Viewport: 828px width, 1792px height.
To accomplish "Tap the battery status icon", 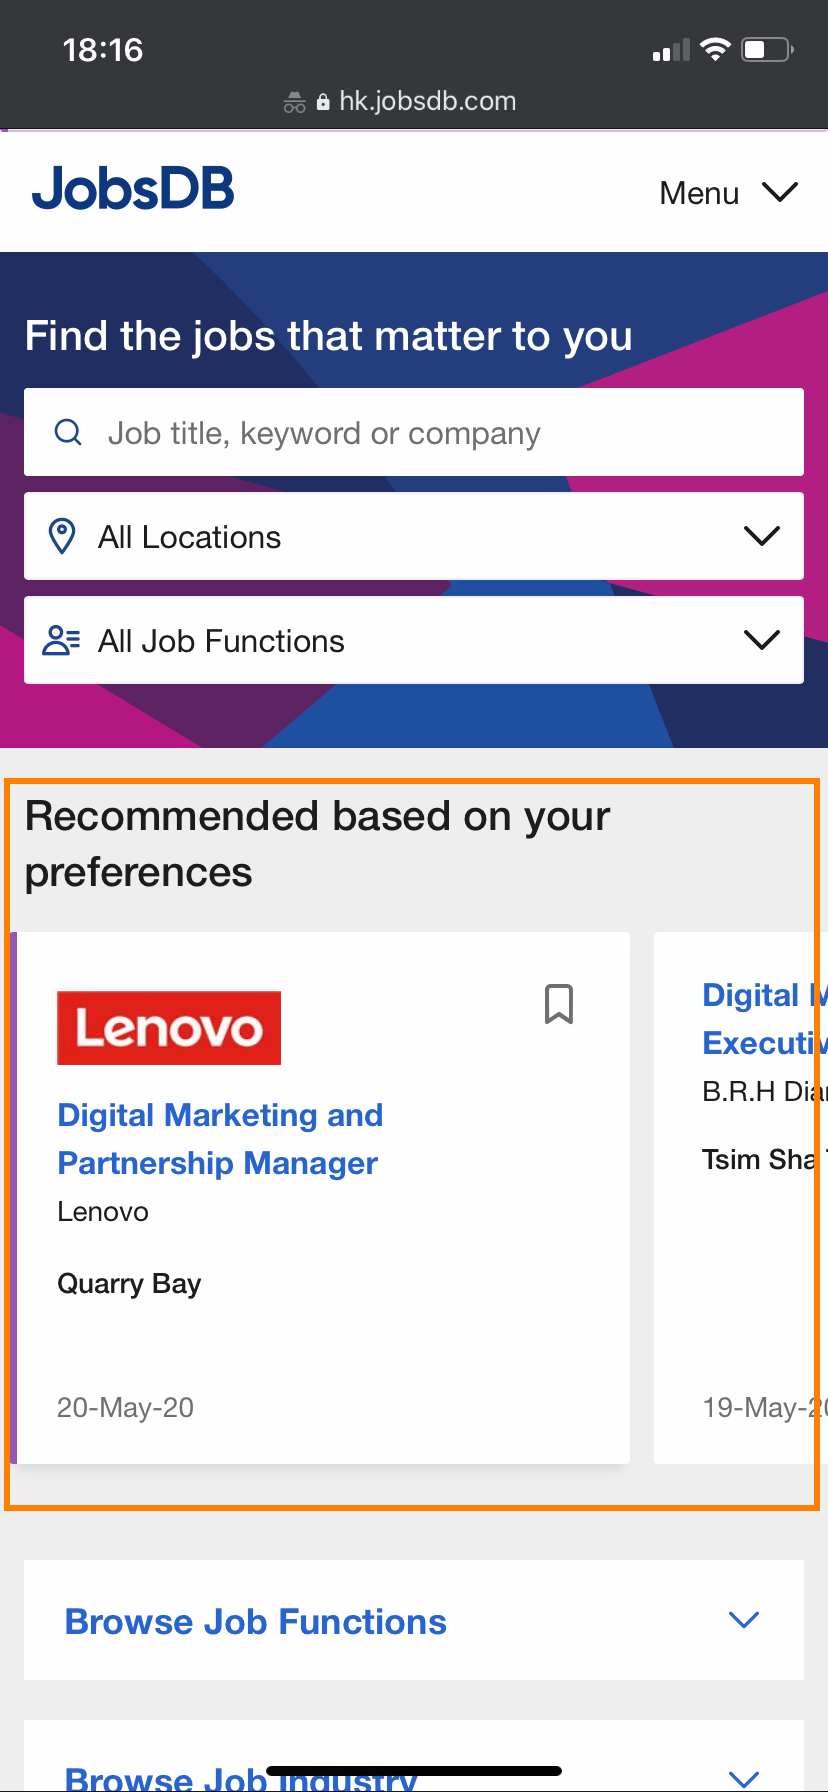I will 767,49.
